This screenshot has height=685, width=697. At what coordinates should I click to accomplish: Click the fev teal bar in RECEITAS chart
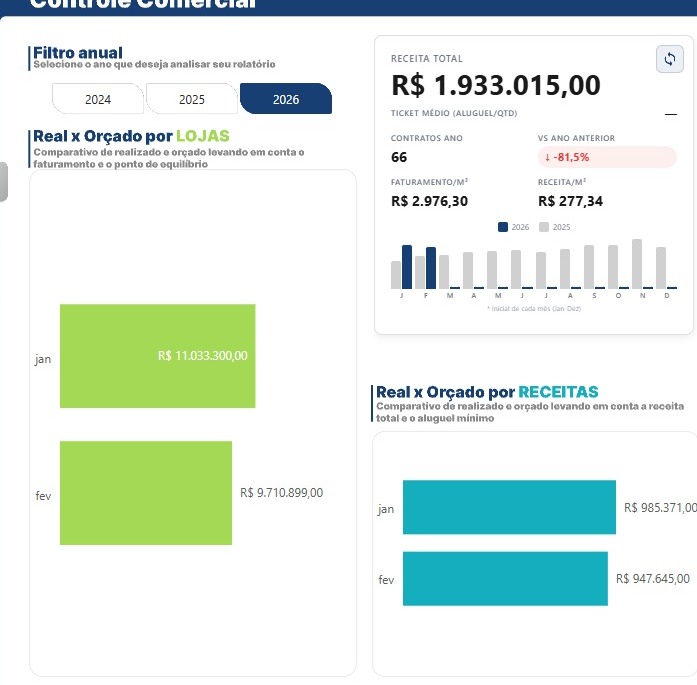[x=505, y=579]
